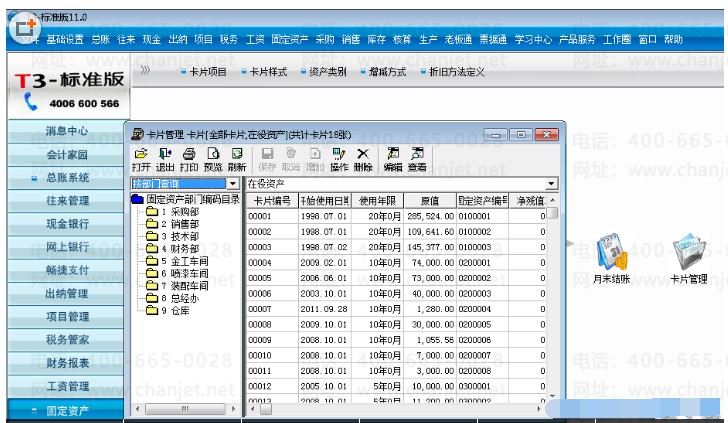Click the greyed 保存 (Save) icon
This screenshot has width=728, height=423.
tap(267, 159)
